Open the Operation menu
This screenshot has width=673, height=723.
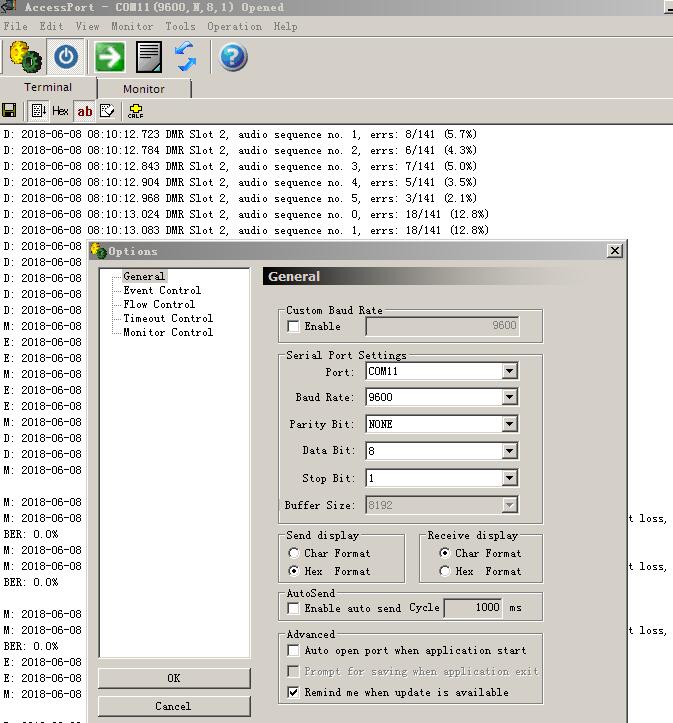[234, 26]
